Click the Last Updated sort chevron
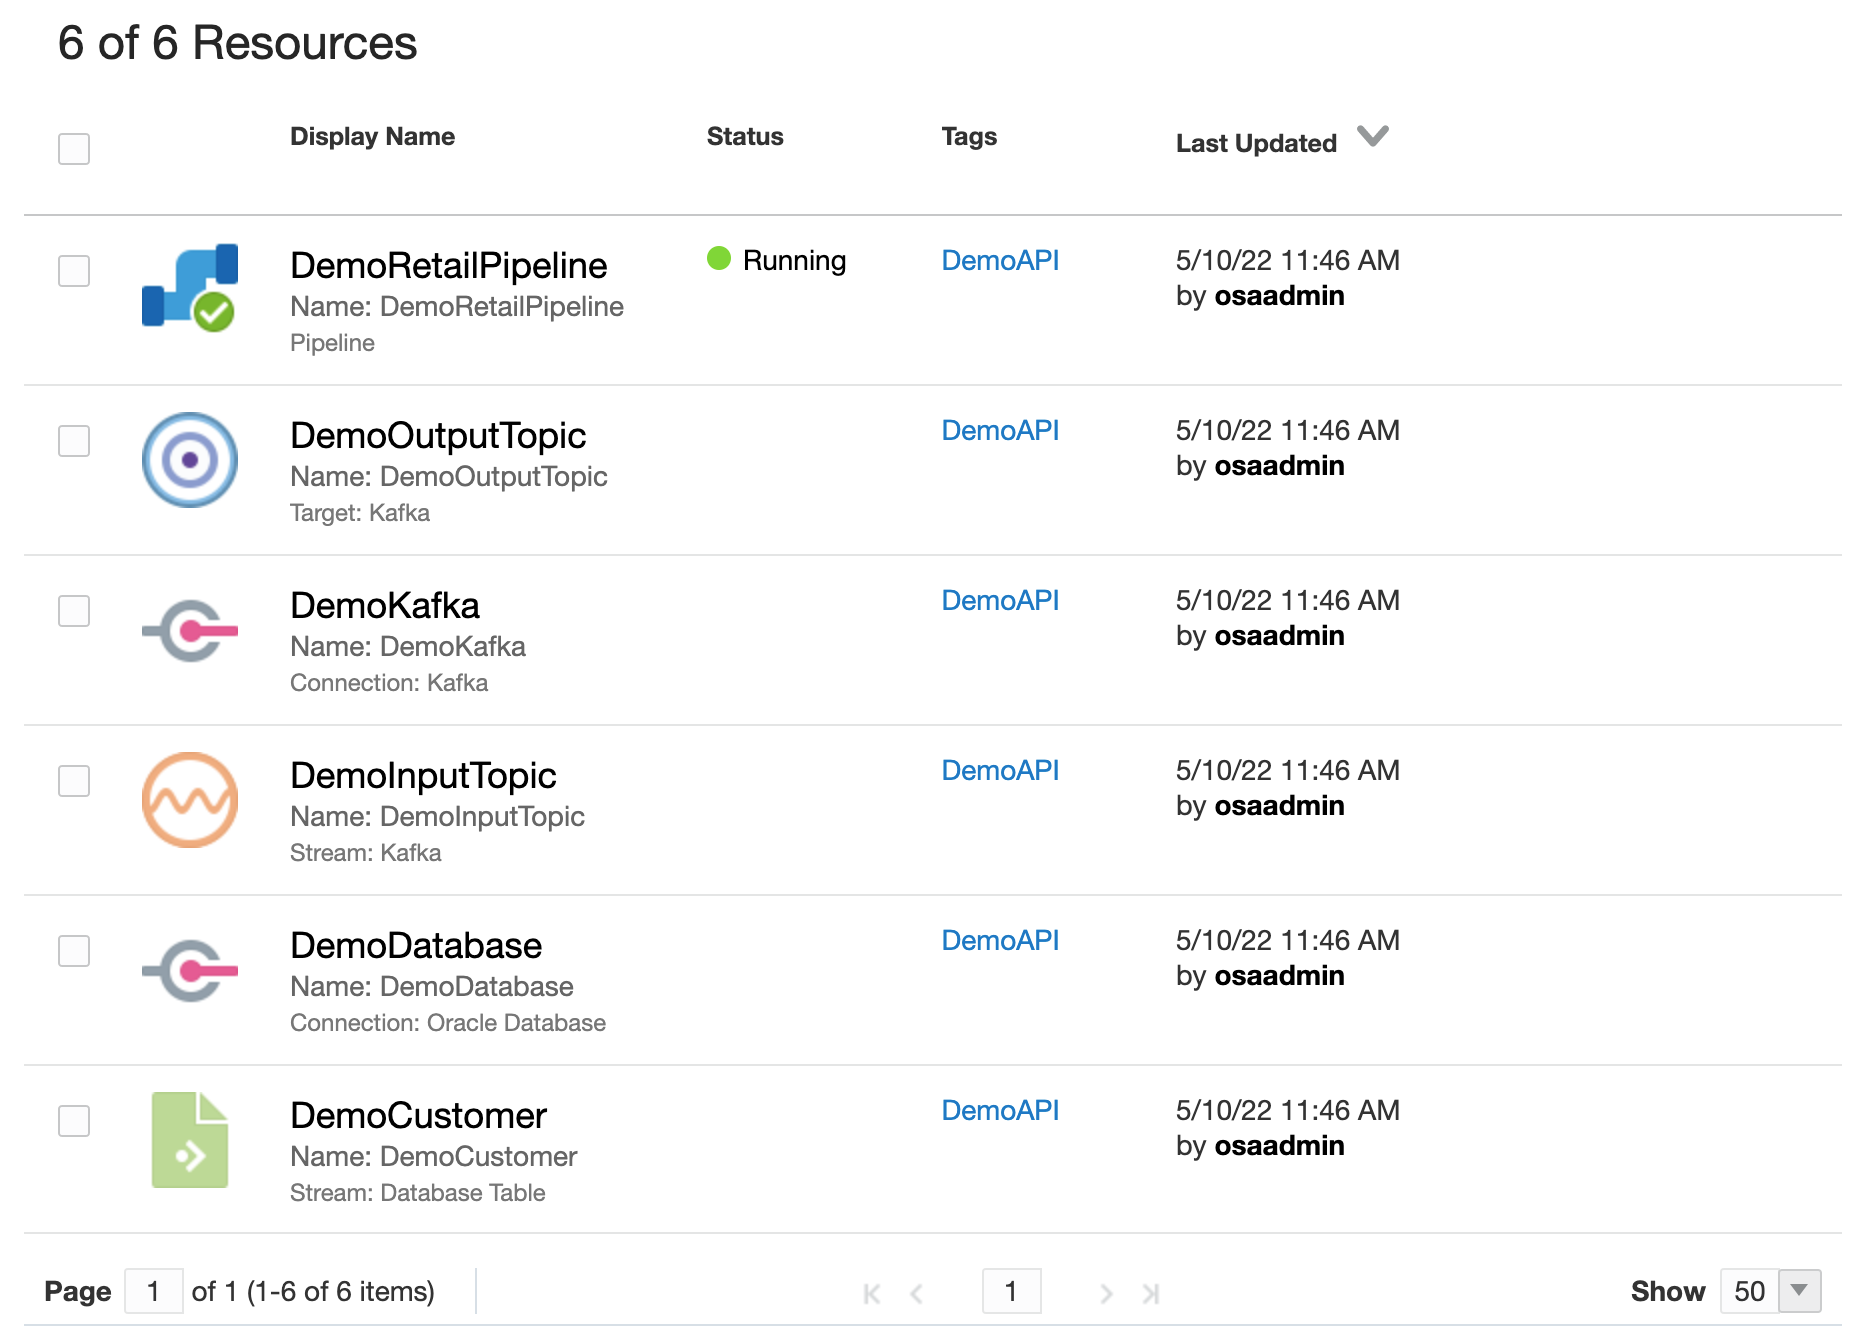Image resolution: width=1860 pixels, height=1340 pixels. click(x=1371, y=137)
